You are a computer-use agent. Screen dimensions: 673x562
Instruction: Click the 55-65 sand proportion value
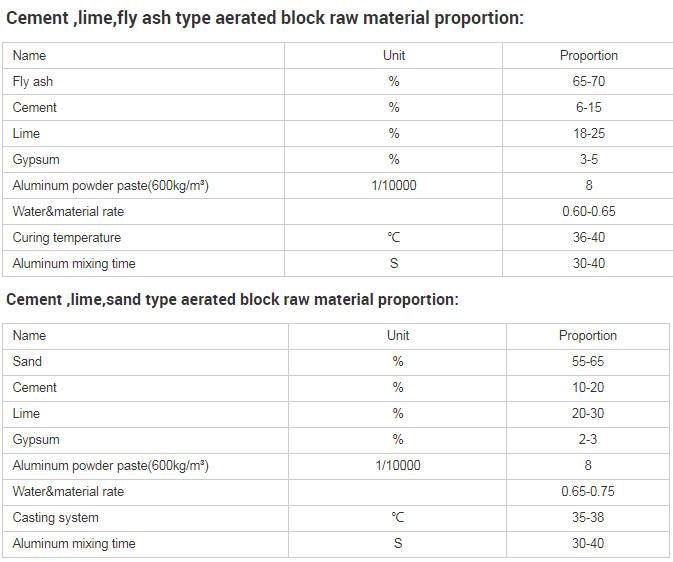(x=588, y=362)
